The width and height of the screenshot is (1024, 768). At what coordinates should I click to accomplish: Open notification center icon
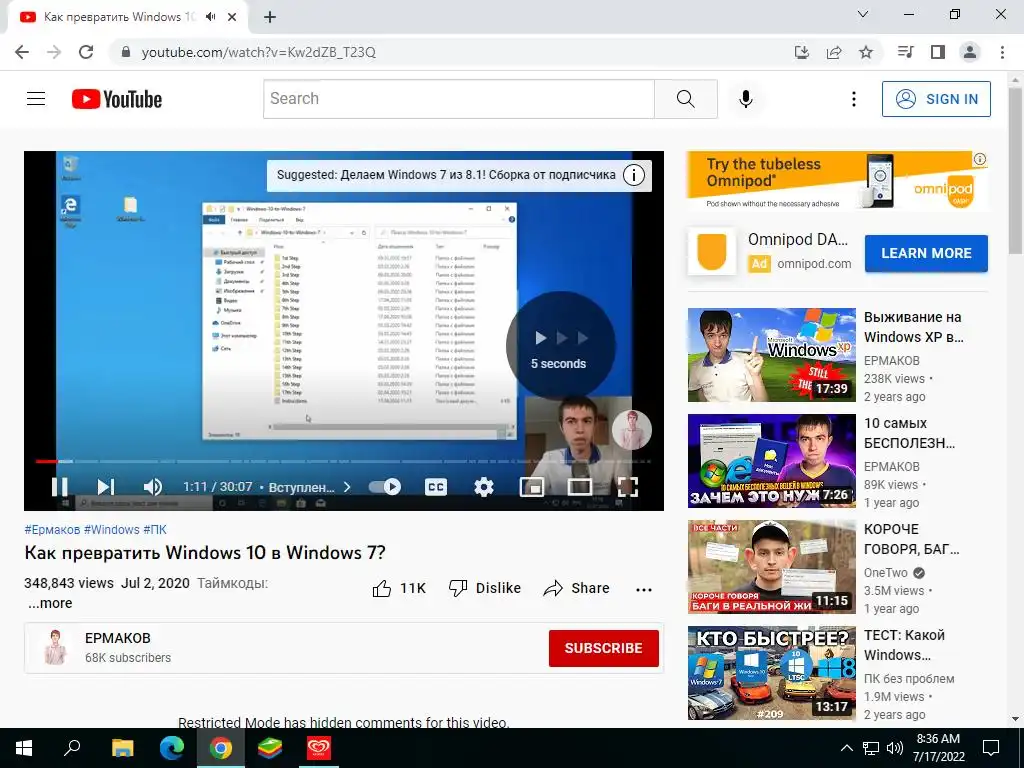tap(991, 748)
